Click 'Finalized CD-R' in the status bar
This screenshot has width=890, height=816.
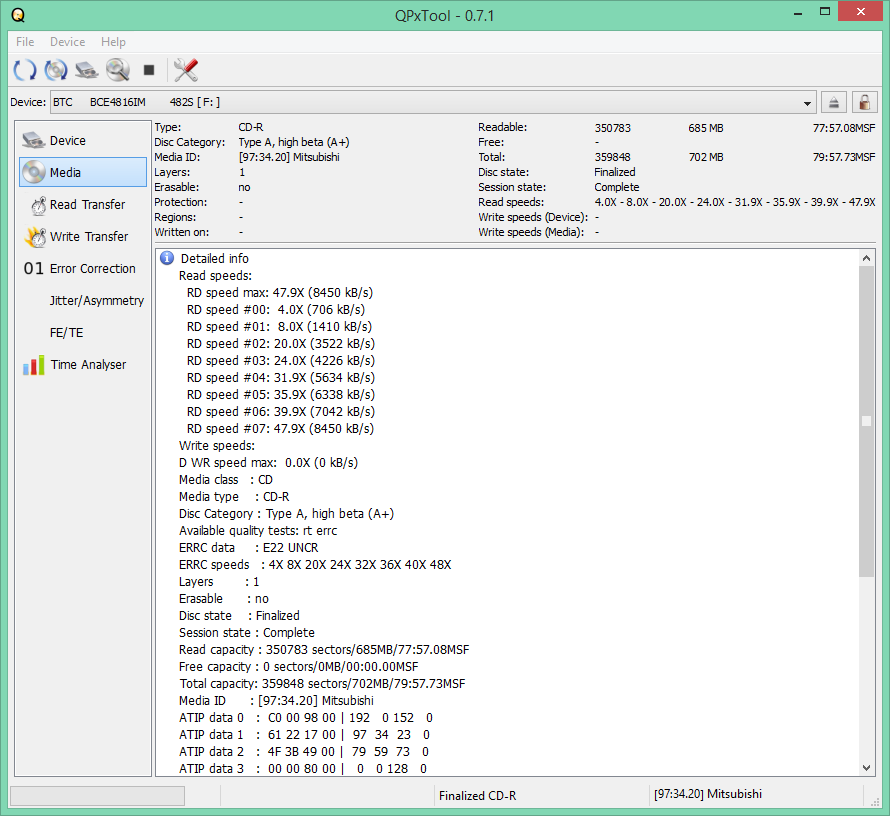tap(477, 796)
